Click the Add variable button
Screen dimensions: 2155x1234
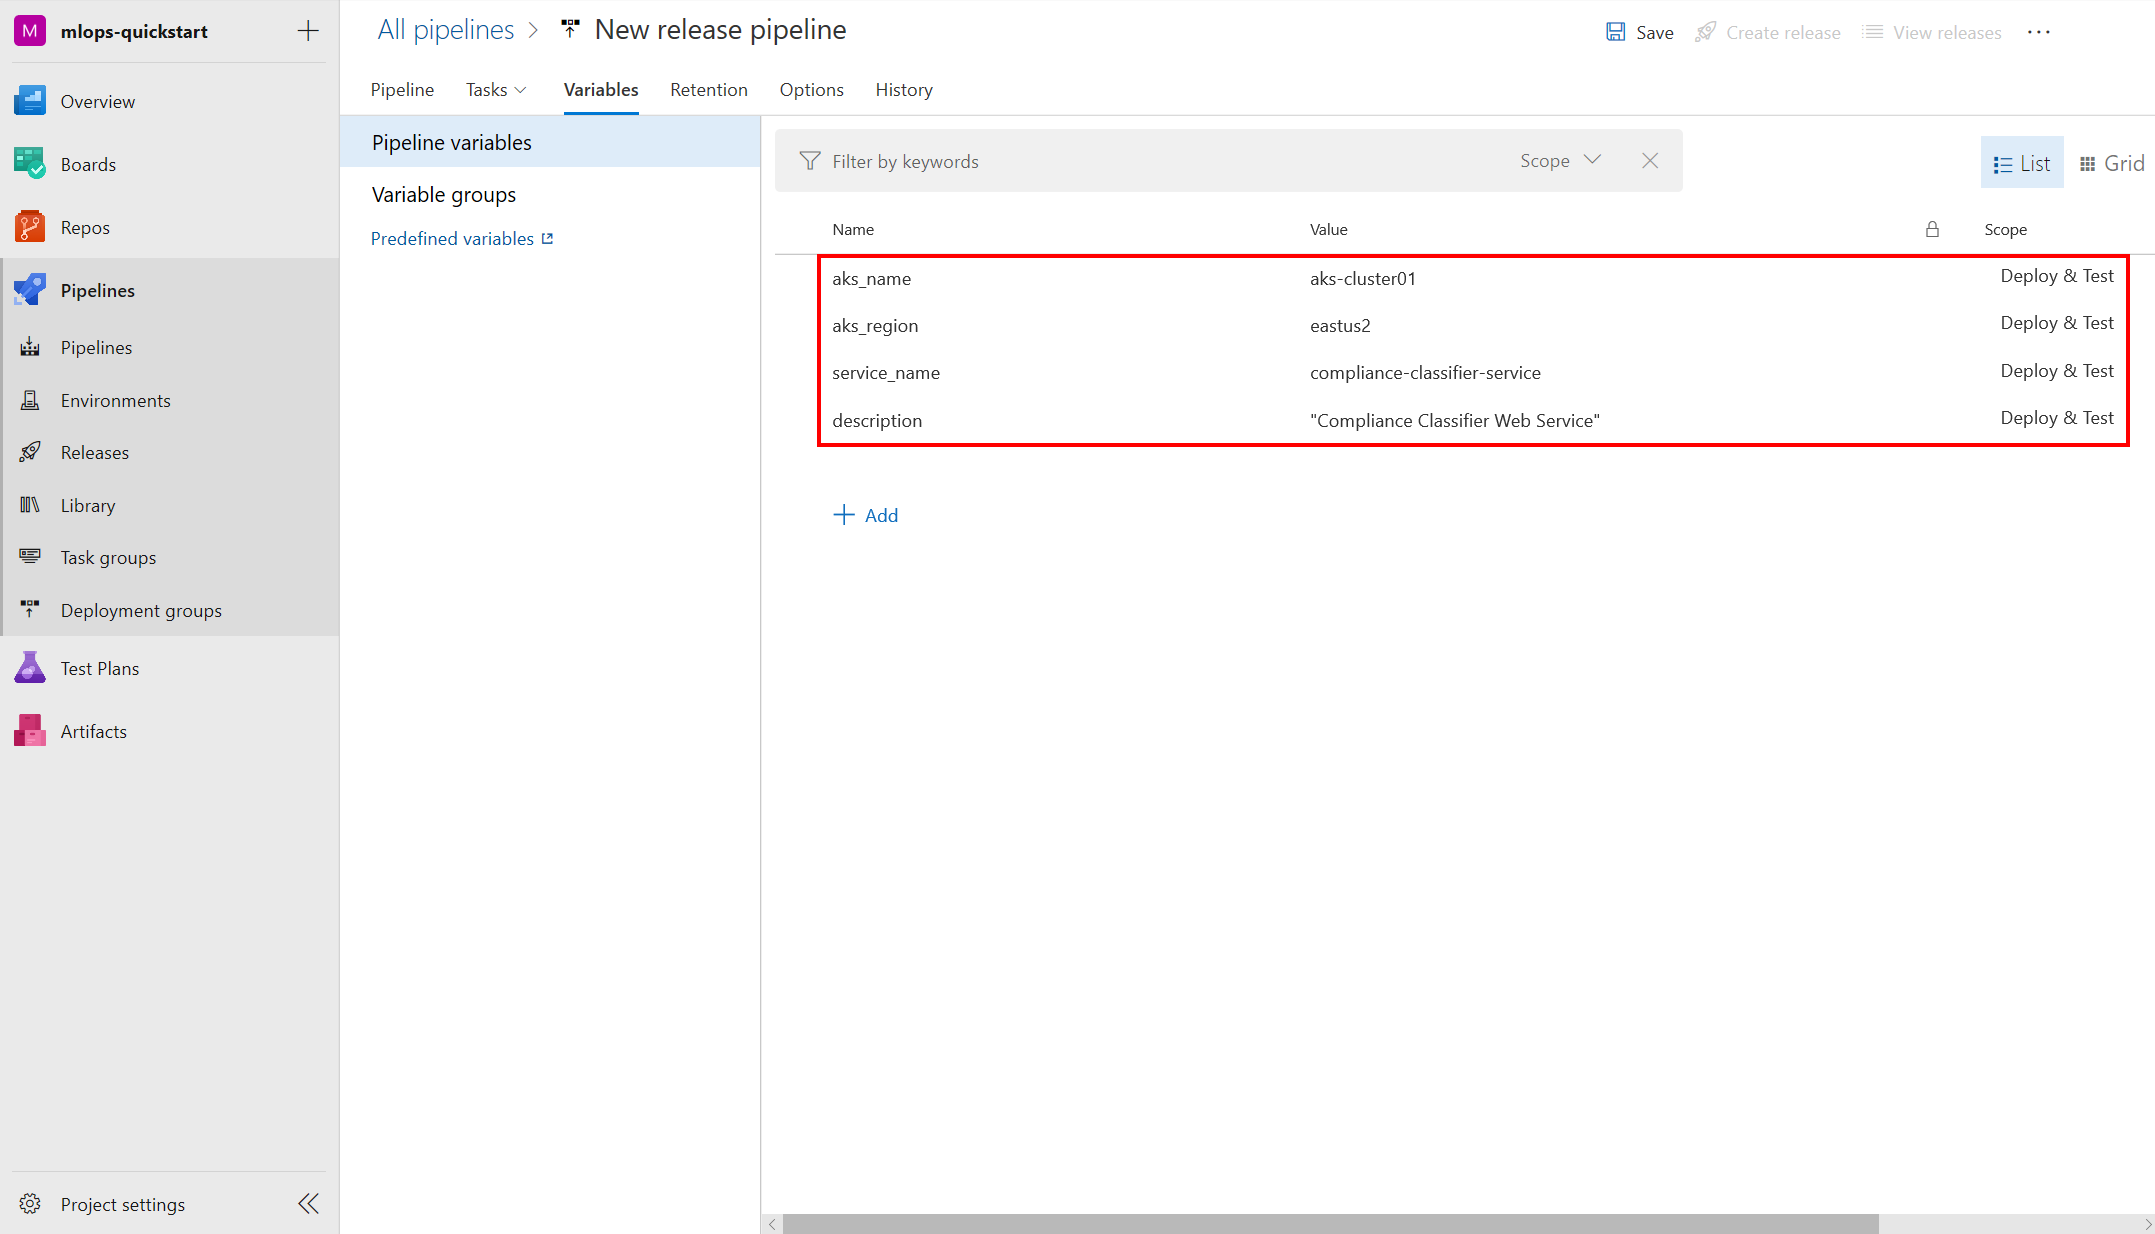pyautogui.click(x=866, y=513)
